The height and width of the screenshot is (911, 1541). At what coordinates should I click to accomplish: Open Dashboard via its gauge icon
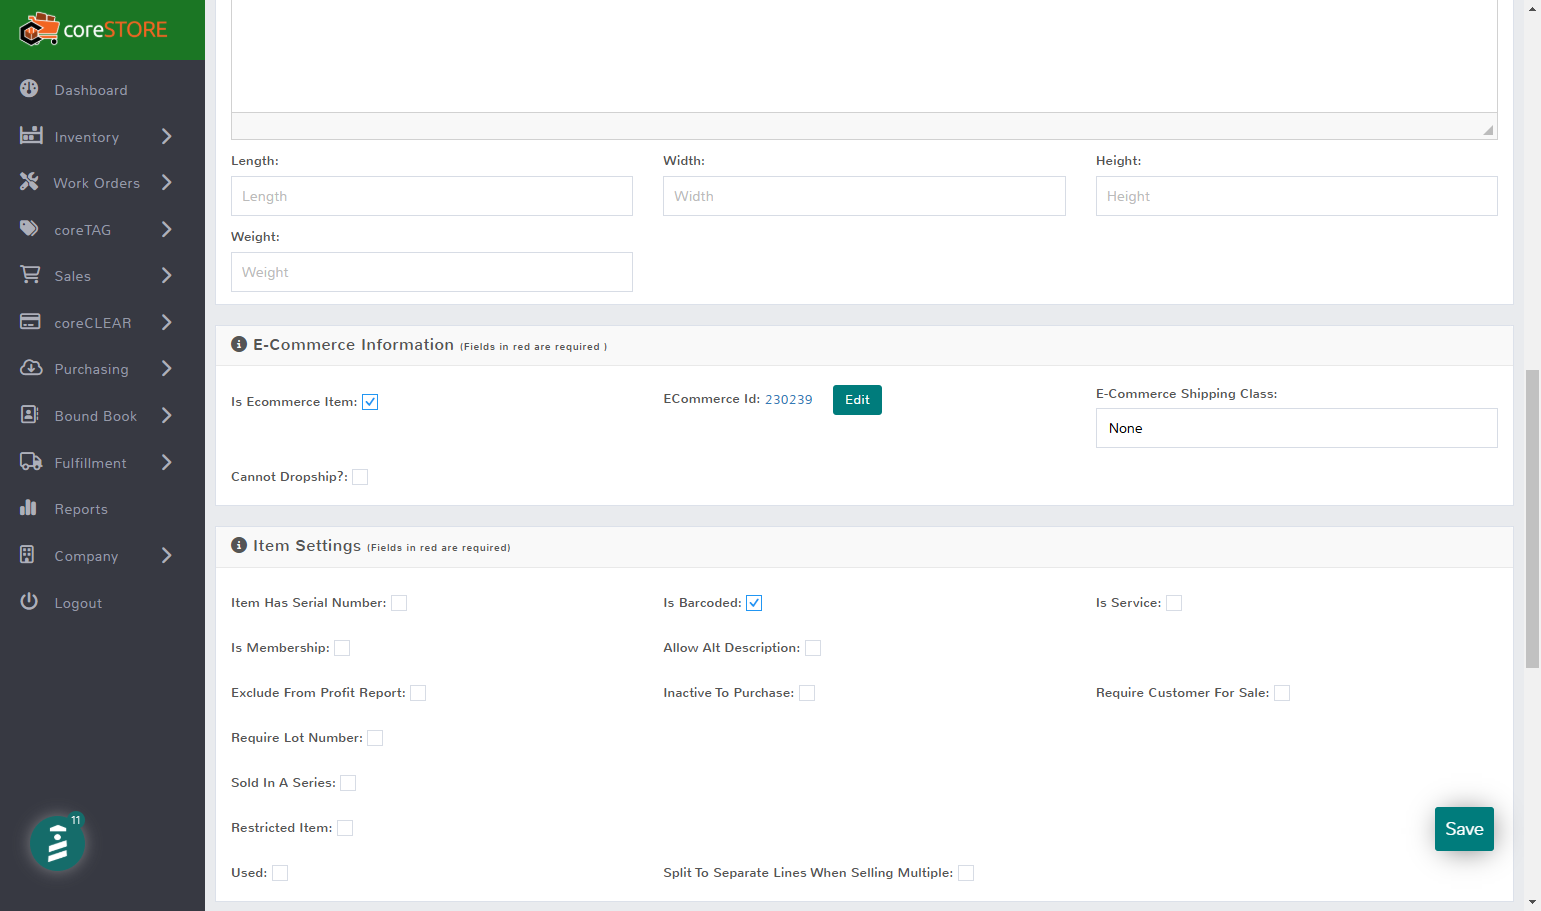coord(29,89)
